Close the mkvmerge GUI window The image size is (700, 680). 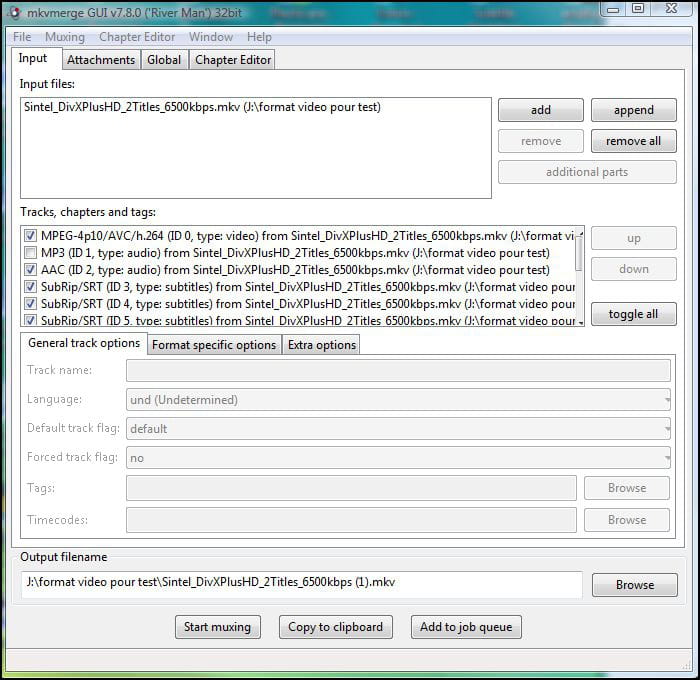tap(672, 8)
